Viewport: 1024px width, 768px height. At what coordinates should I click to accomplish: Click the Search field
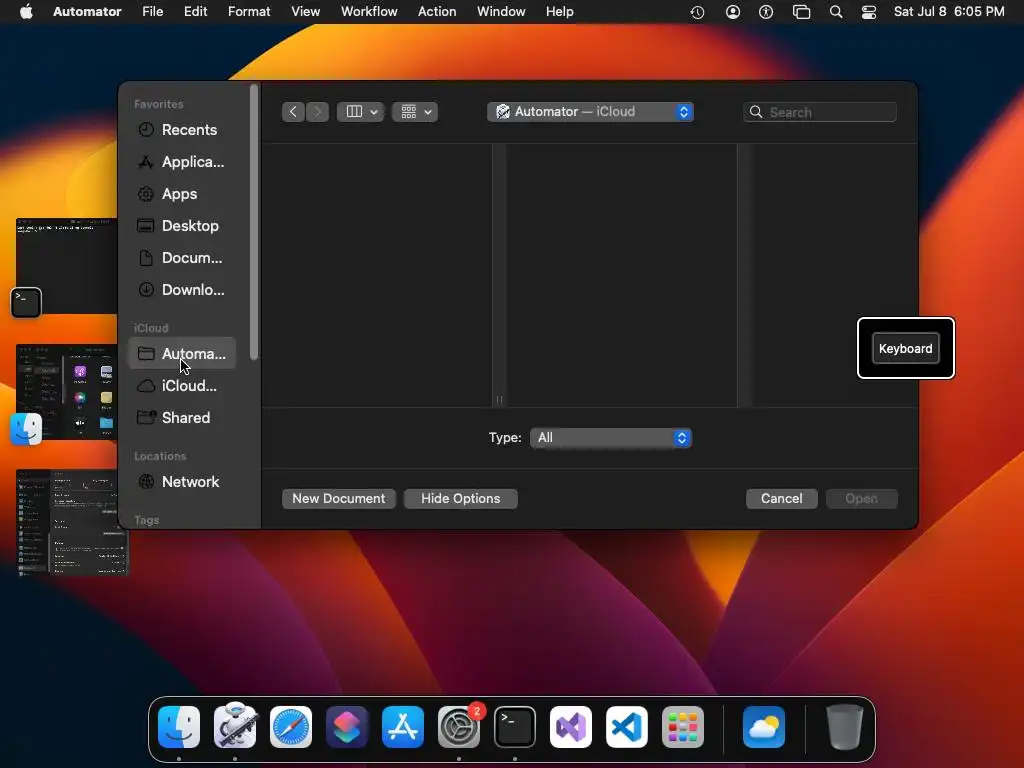820,112
